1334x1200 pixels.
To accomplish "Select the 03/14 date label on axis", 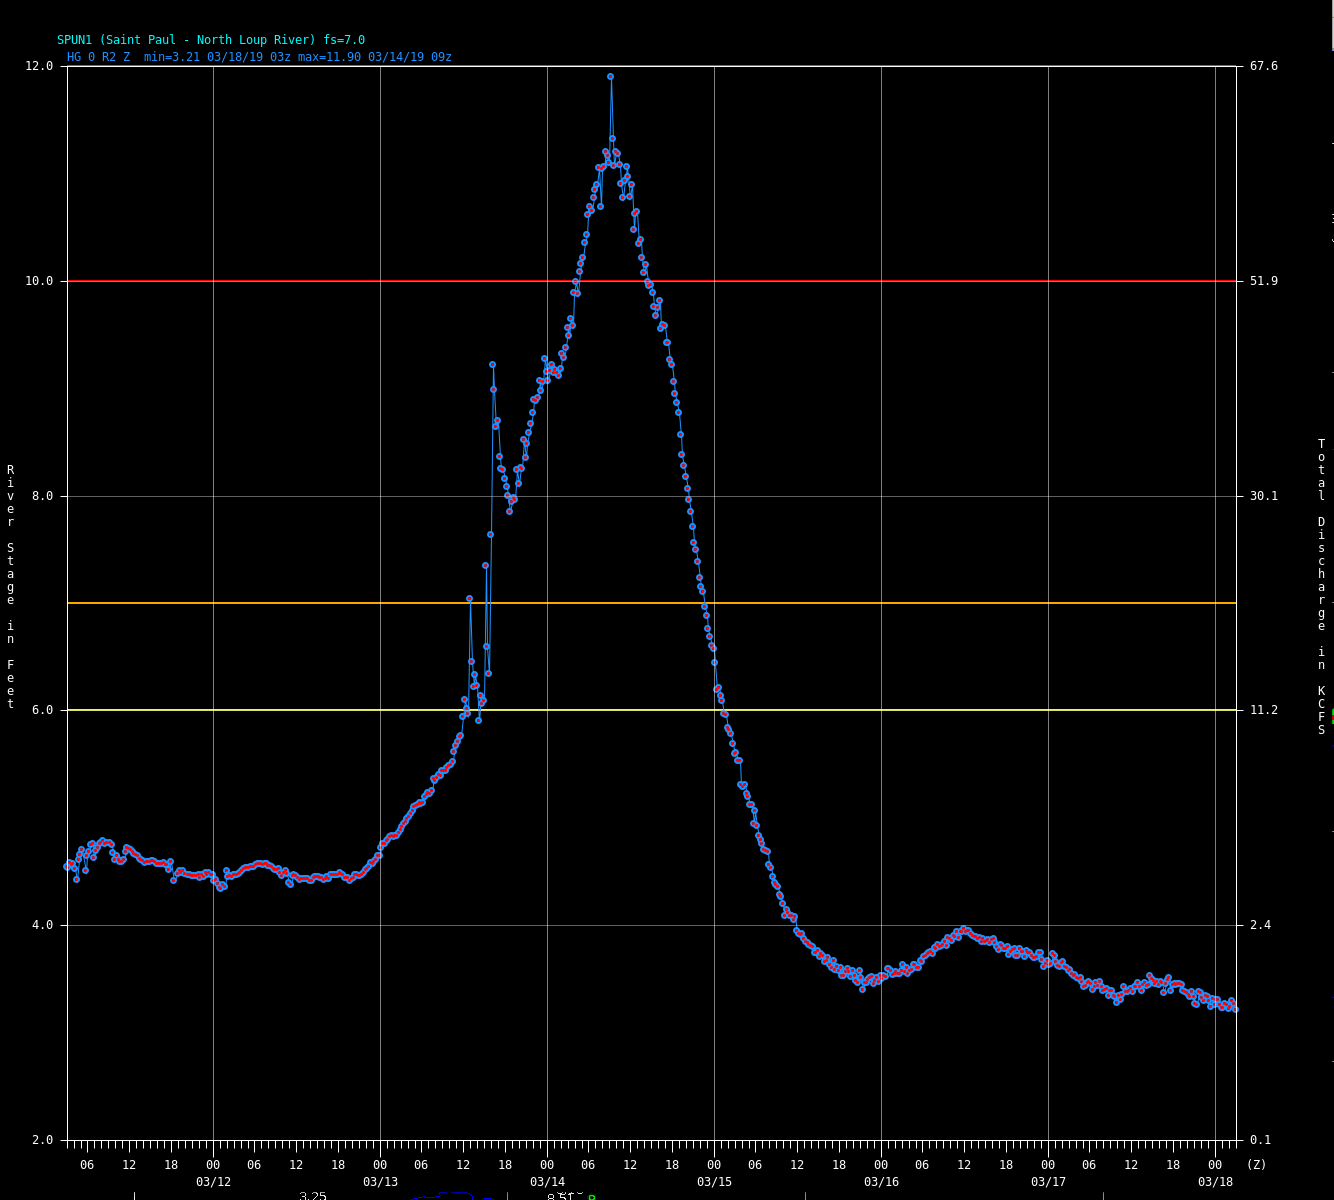I will click(x=547, y=1182).
